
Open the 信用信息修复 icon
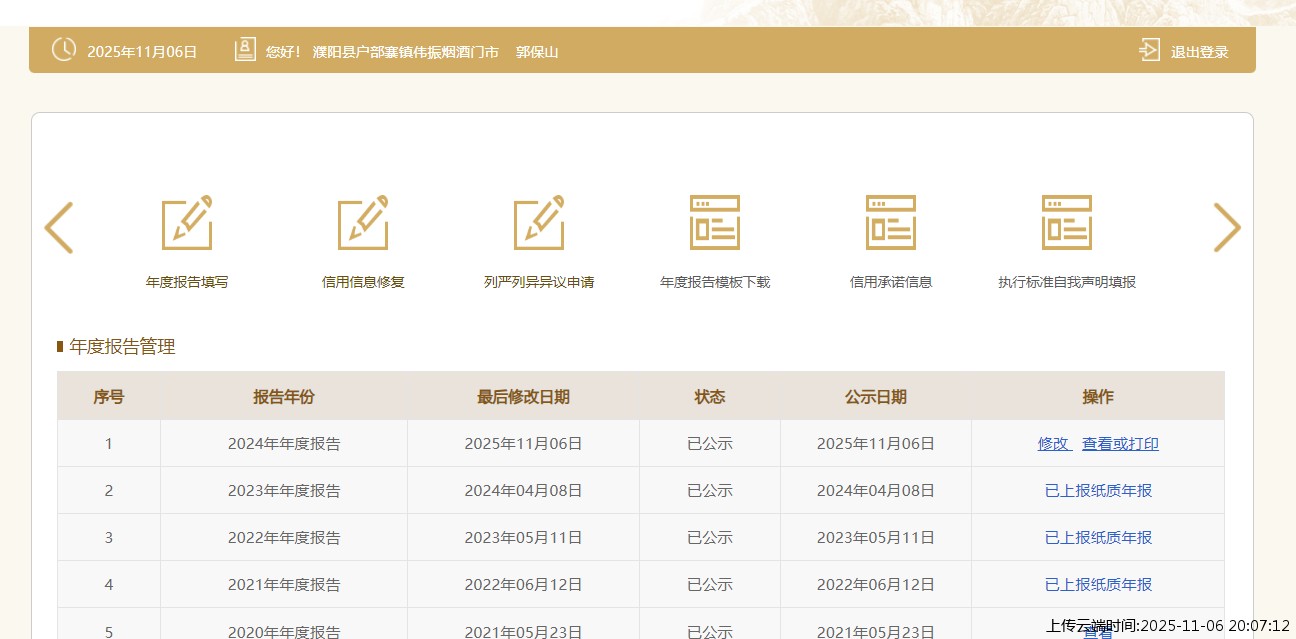(x=363, y=222)
